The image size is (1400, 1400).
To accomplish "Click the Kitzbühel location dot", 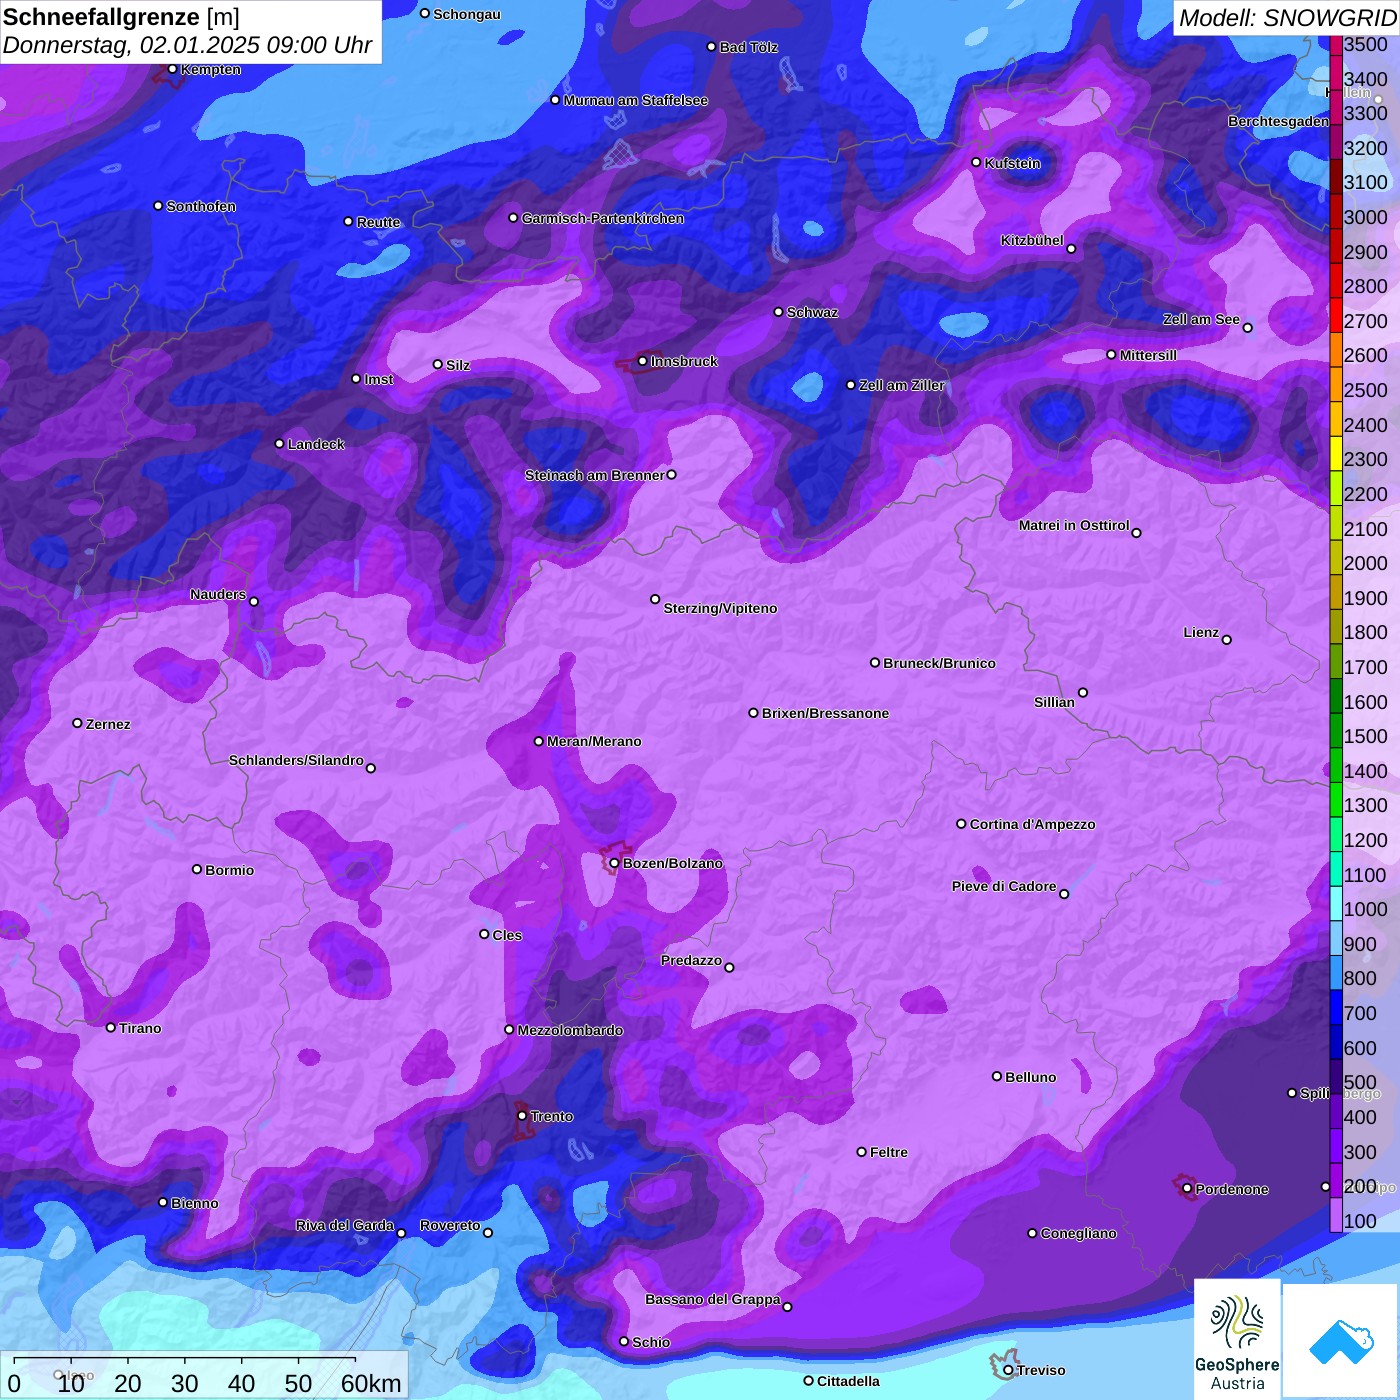I will tap(1071, 249).
